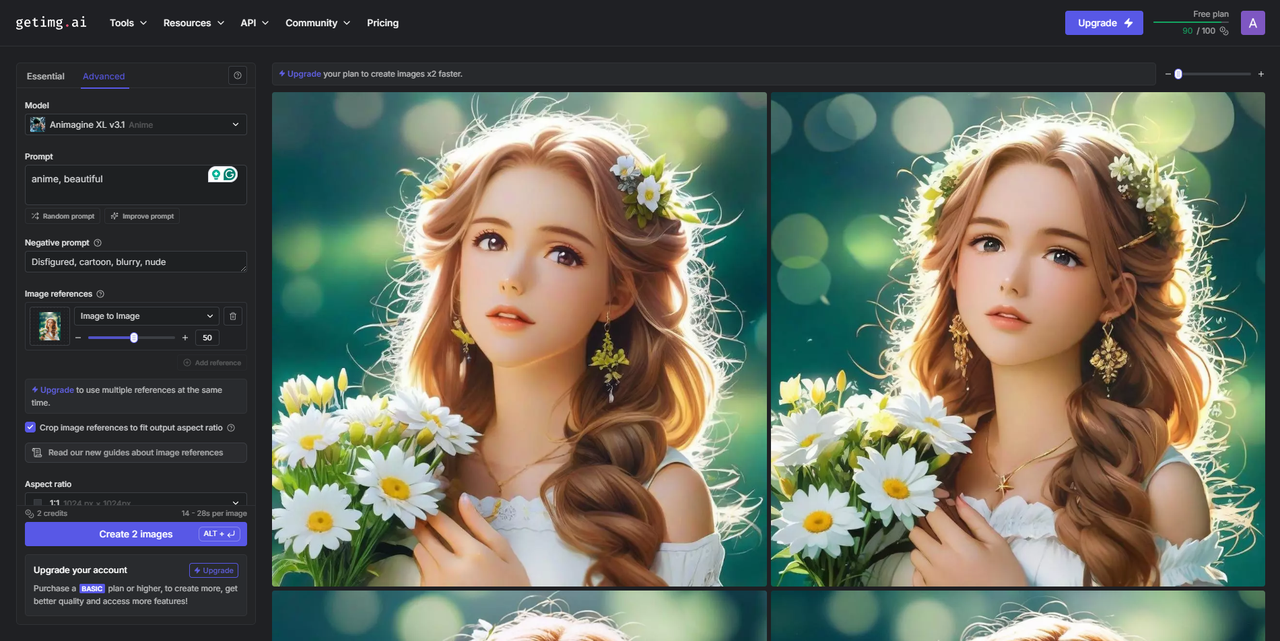1280x641 pixels.
Task: Click the Add reference plus icon
Action: pyautogui.click(x=187, y=363)
